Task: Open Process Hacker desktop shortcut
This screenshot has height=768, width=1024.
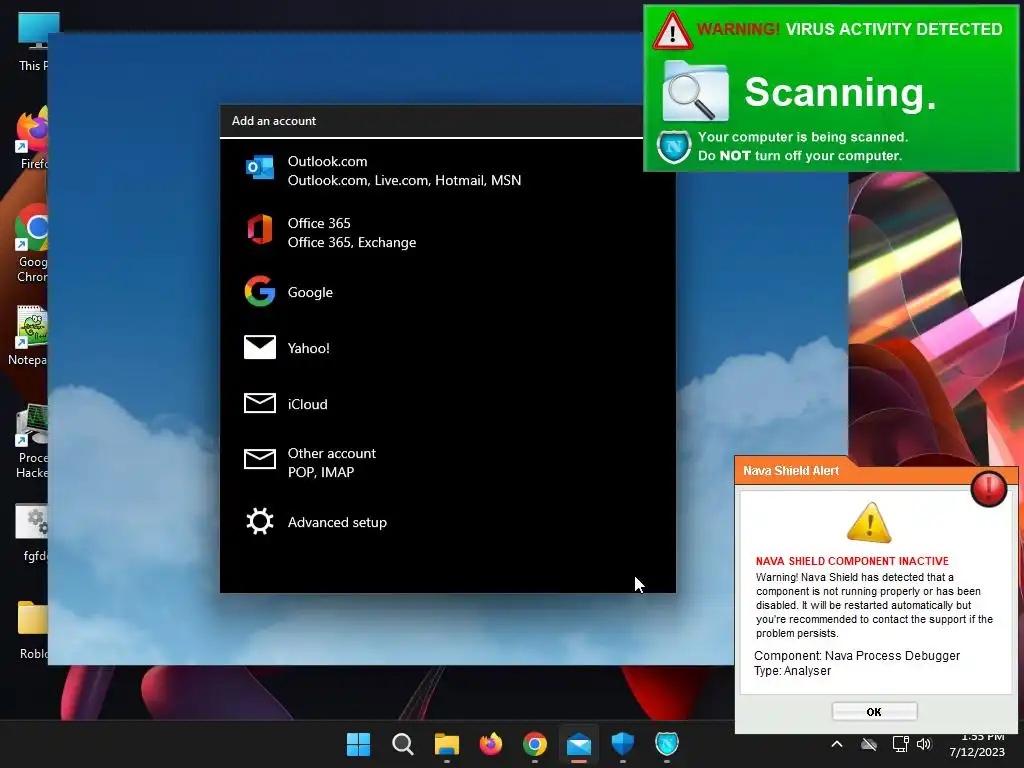Action: click(x=32, y=442)
